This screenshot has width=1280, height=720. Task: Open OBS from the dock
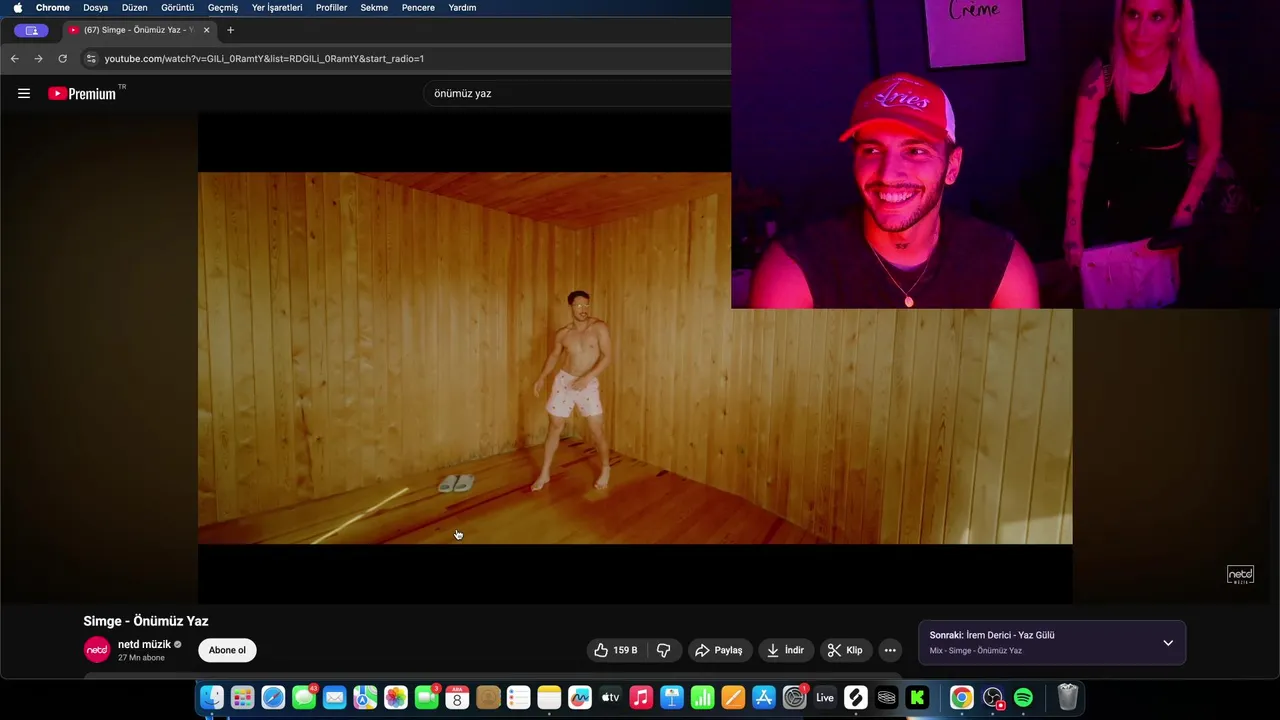992,697
